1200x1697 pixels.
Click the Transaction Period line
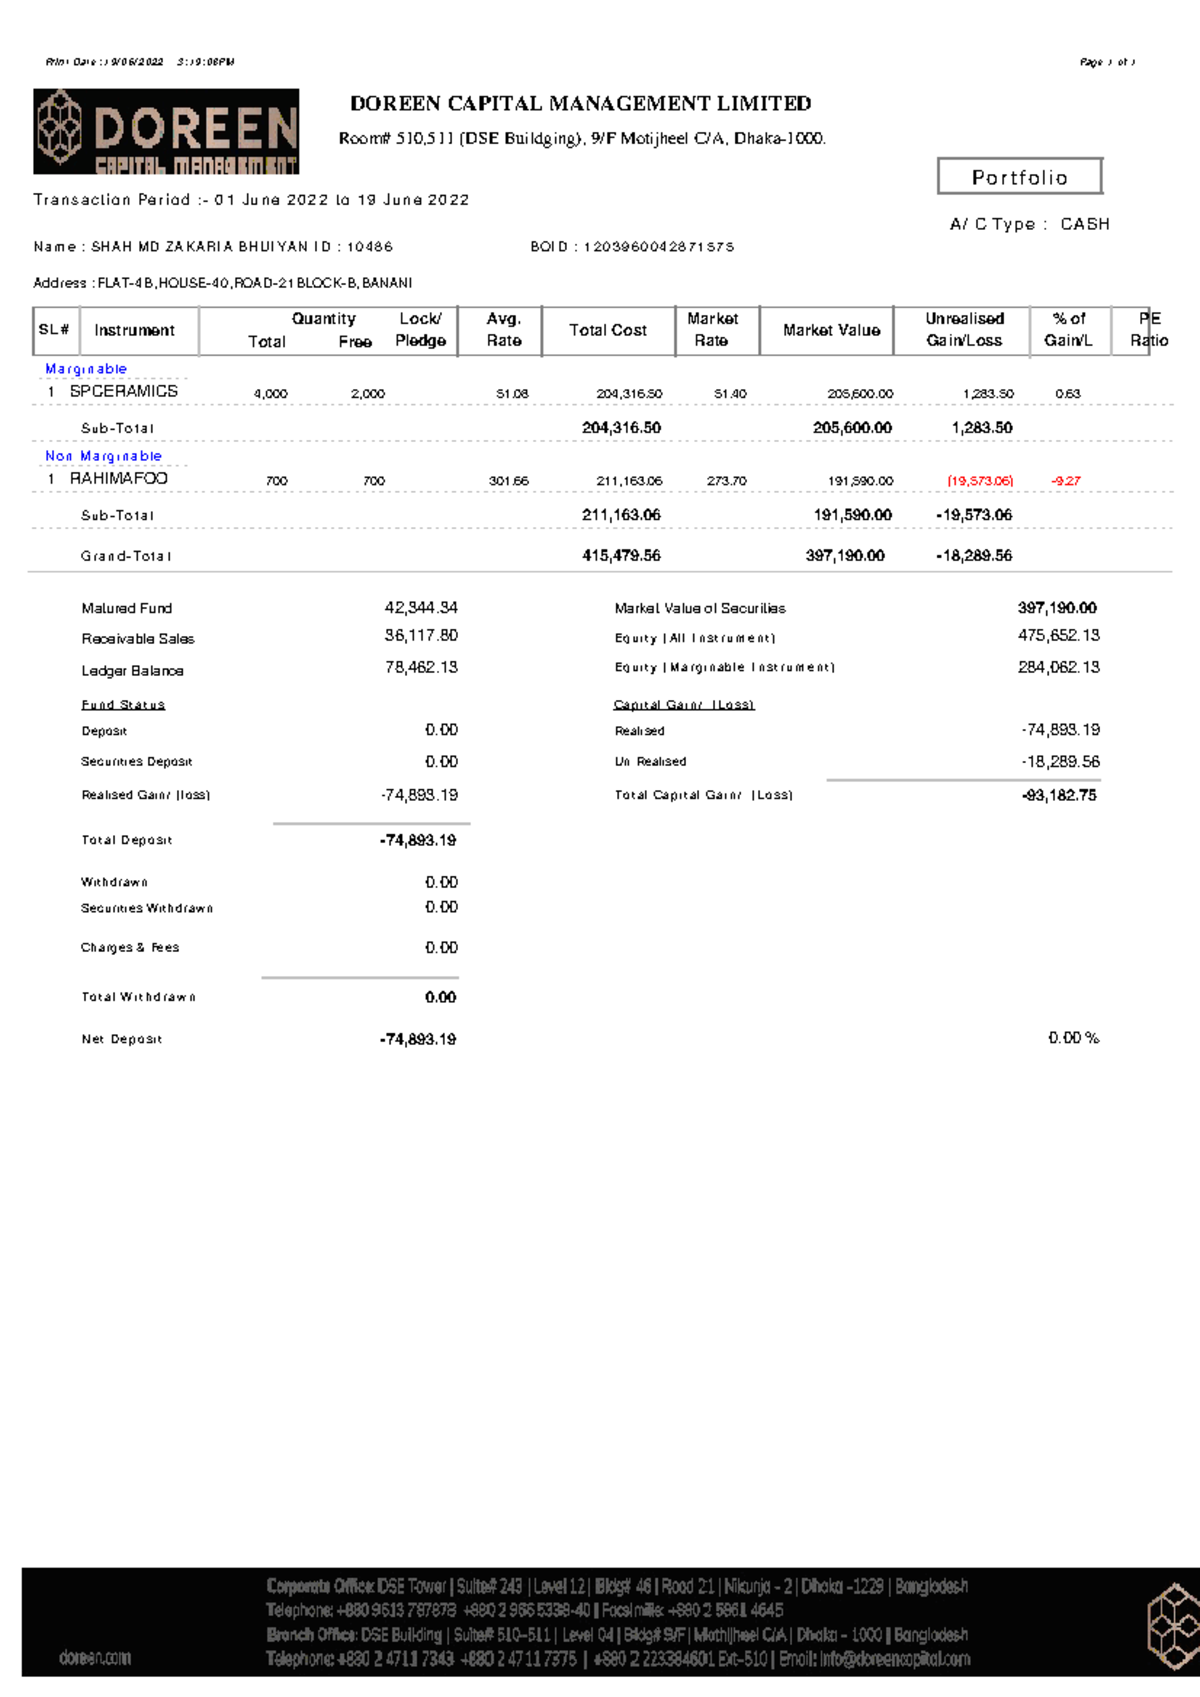click(251, 200)
